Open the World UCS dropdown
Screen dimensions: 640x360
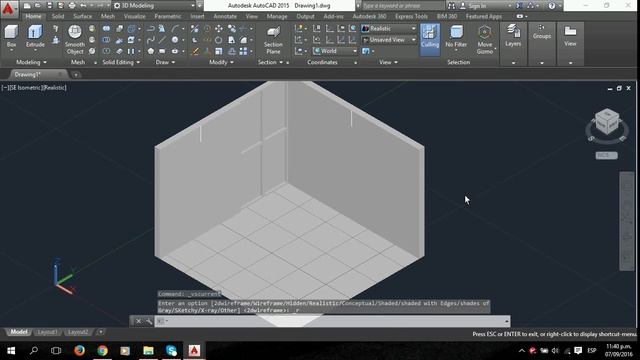point(335,51)
